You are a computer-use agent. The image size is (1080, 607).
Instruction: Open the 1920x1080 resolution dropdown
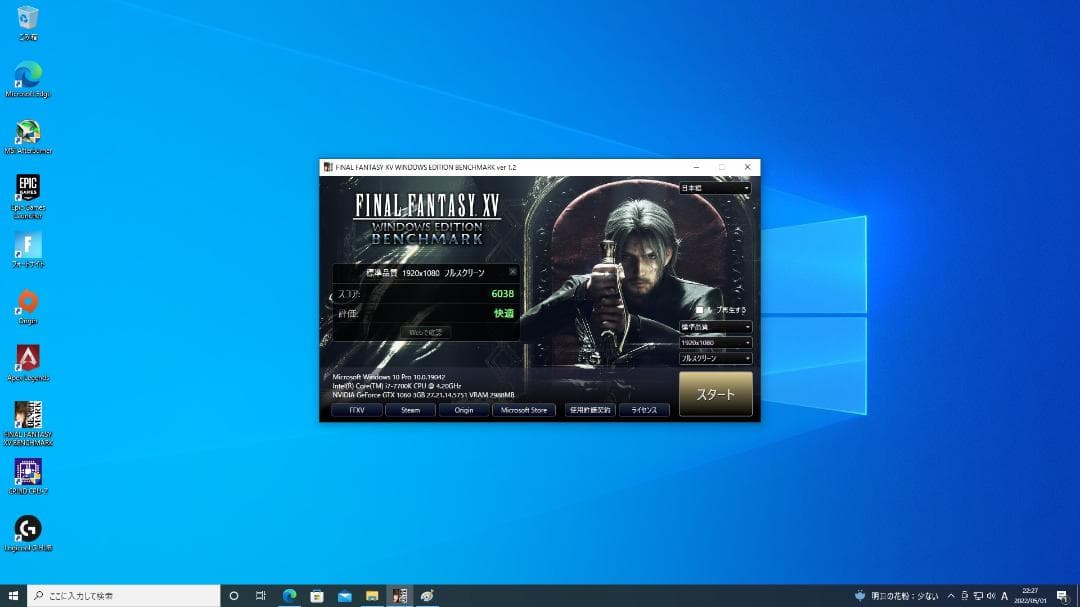(x=715, y=342)
